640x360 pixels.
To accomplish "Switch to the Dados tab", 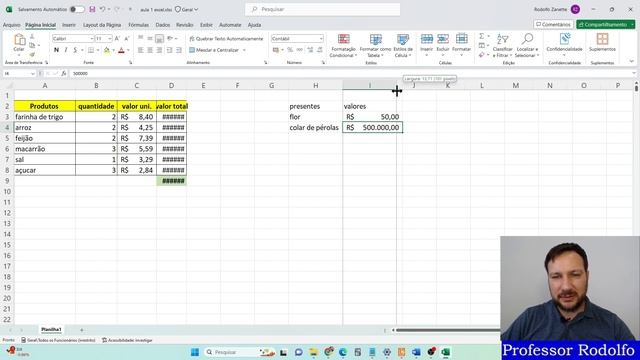I will click(162, 25).
